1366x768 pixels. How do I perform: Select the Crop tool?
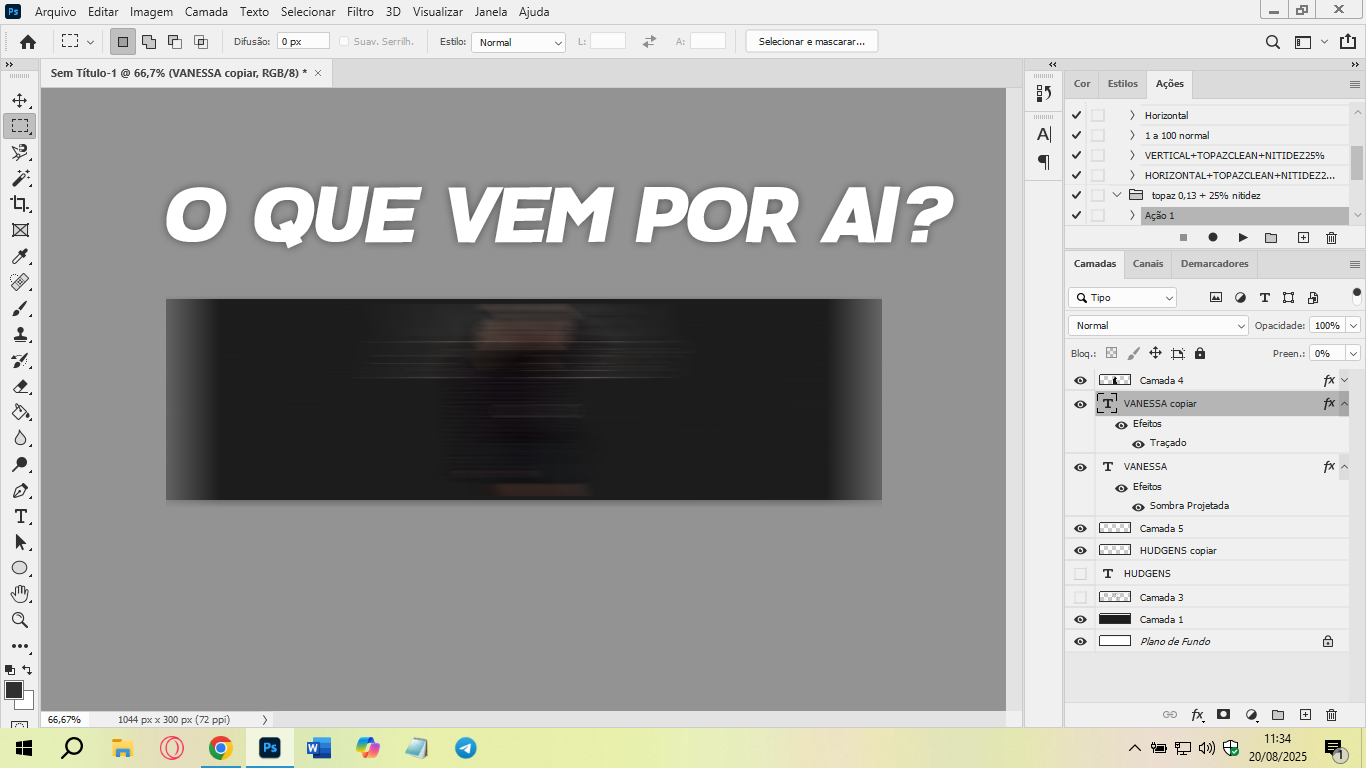[19, 204]
